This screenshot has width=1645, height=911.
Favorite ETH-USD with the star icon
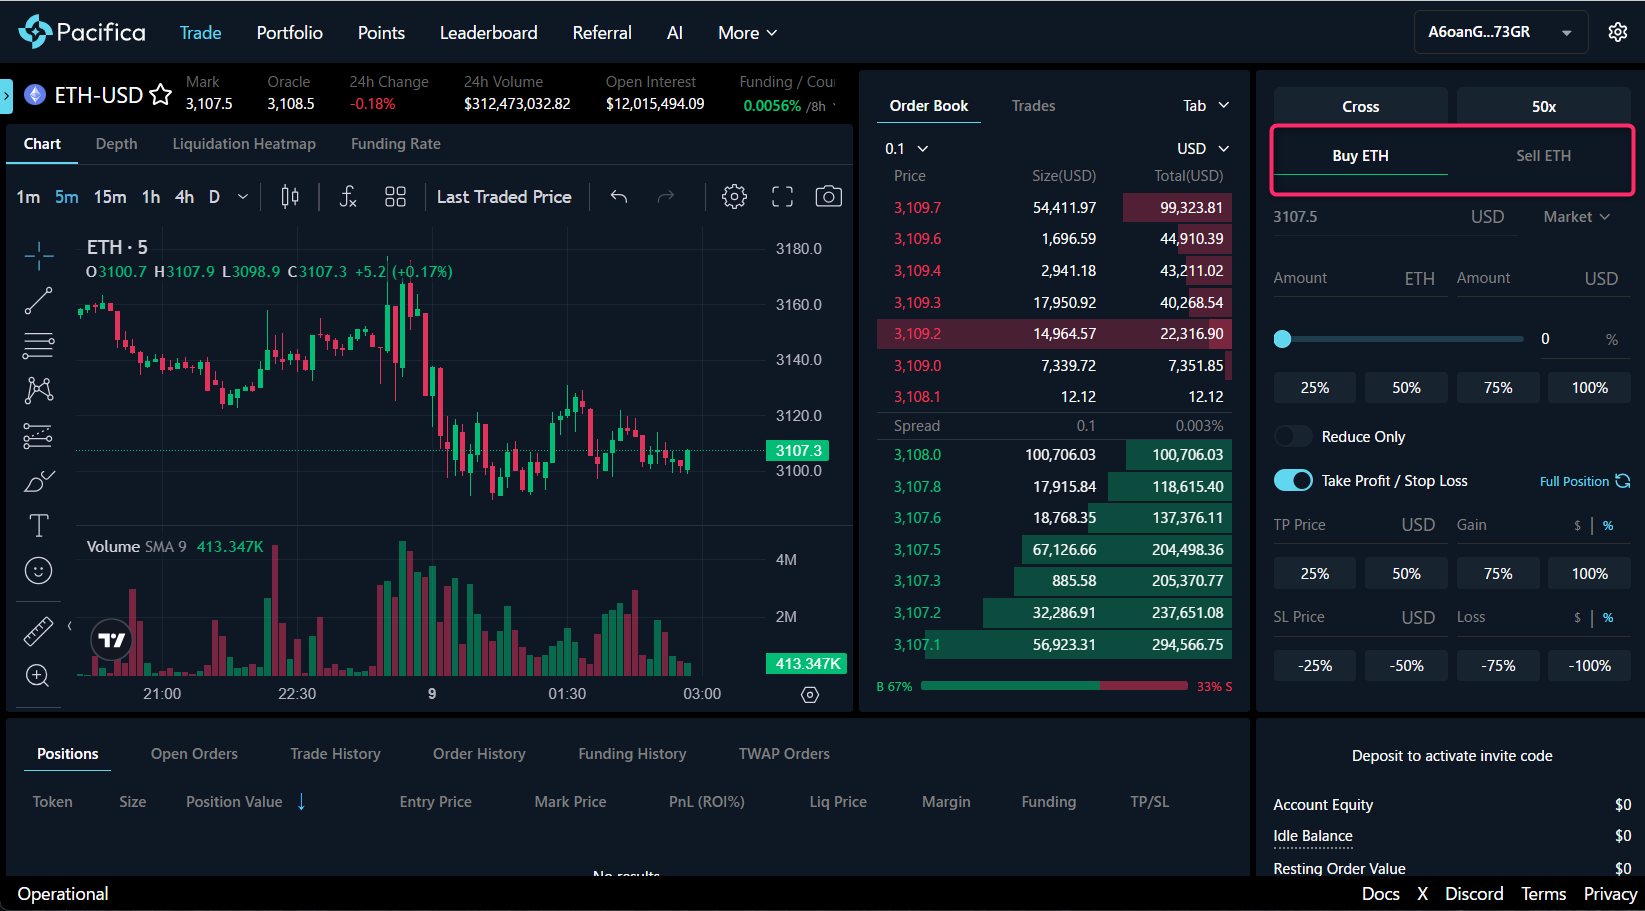[x=160, y=95]
